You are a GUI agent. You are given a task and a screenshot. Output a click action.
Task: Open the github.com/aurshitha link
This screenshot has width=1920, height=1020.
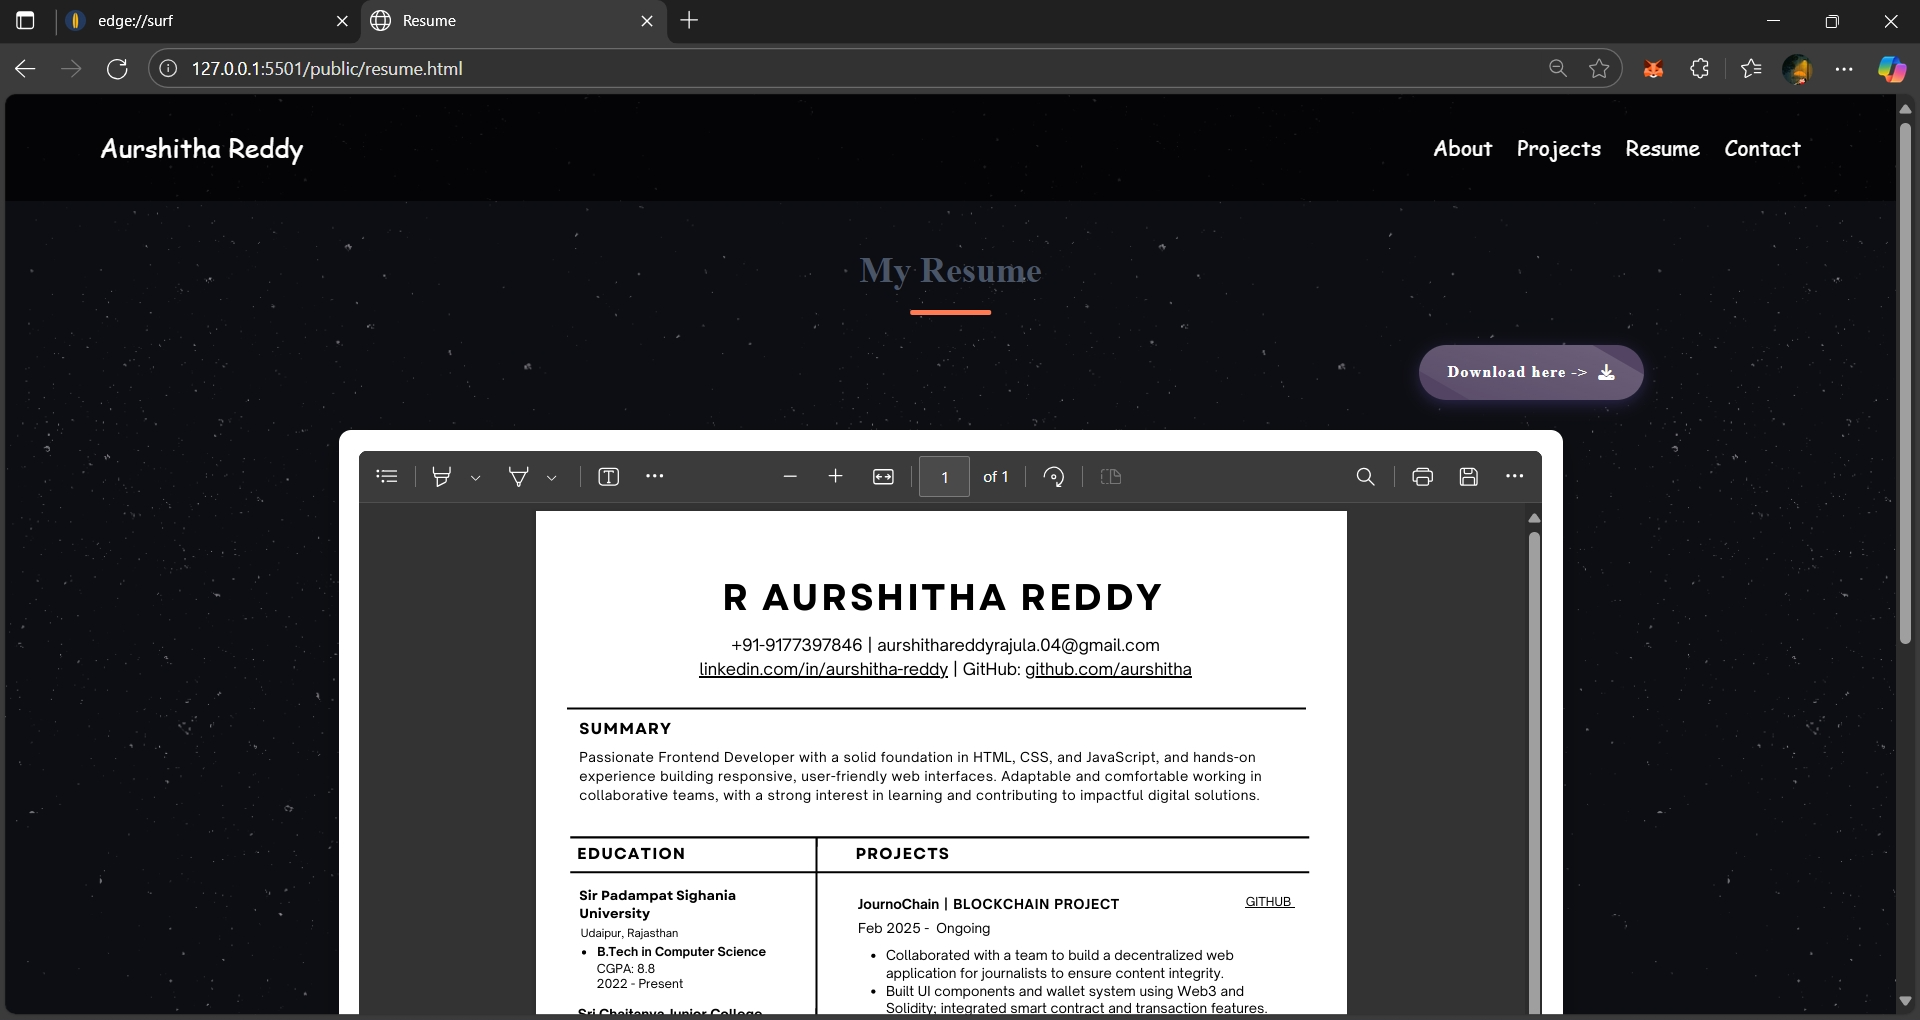pos(1110,669)
